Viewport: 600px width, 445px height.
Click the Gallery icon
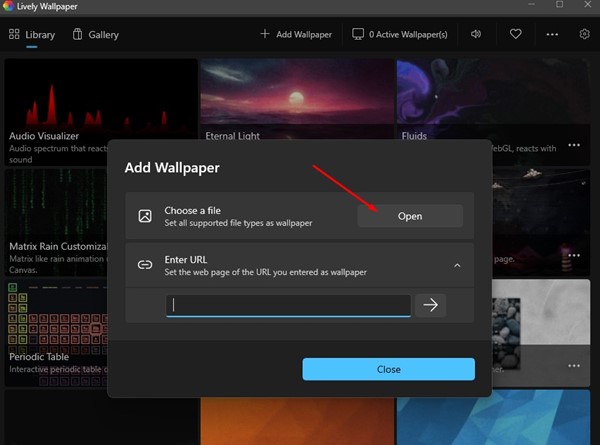coord(78,34)
